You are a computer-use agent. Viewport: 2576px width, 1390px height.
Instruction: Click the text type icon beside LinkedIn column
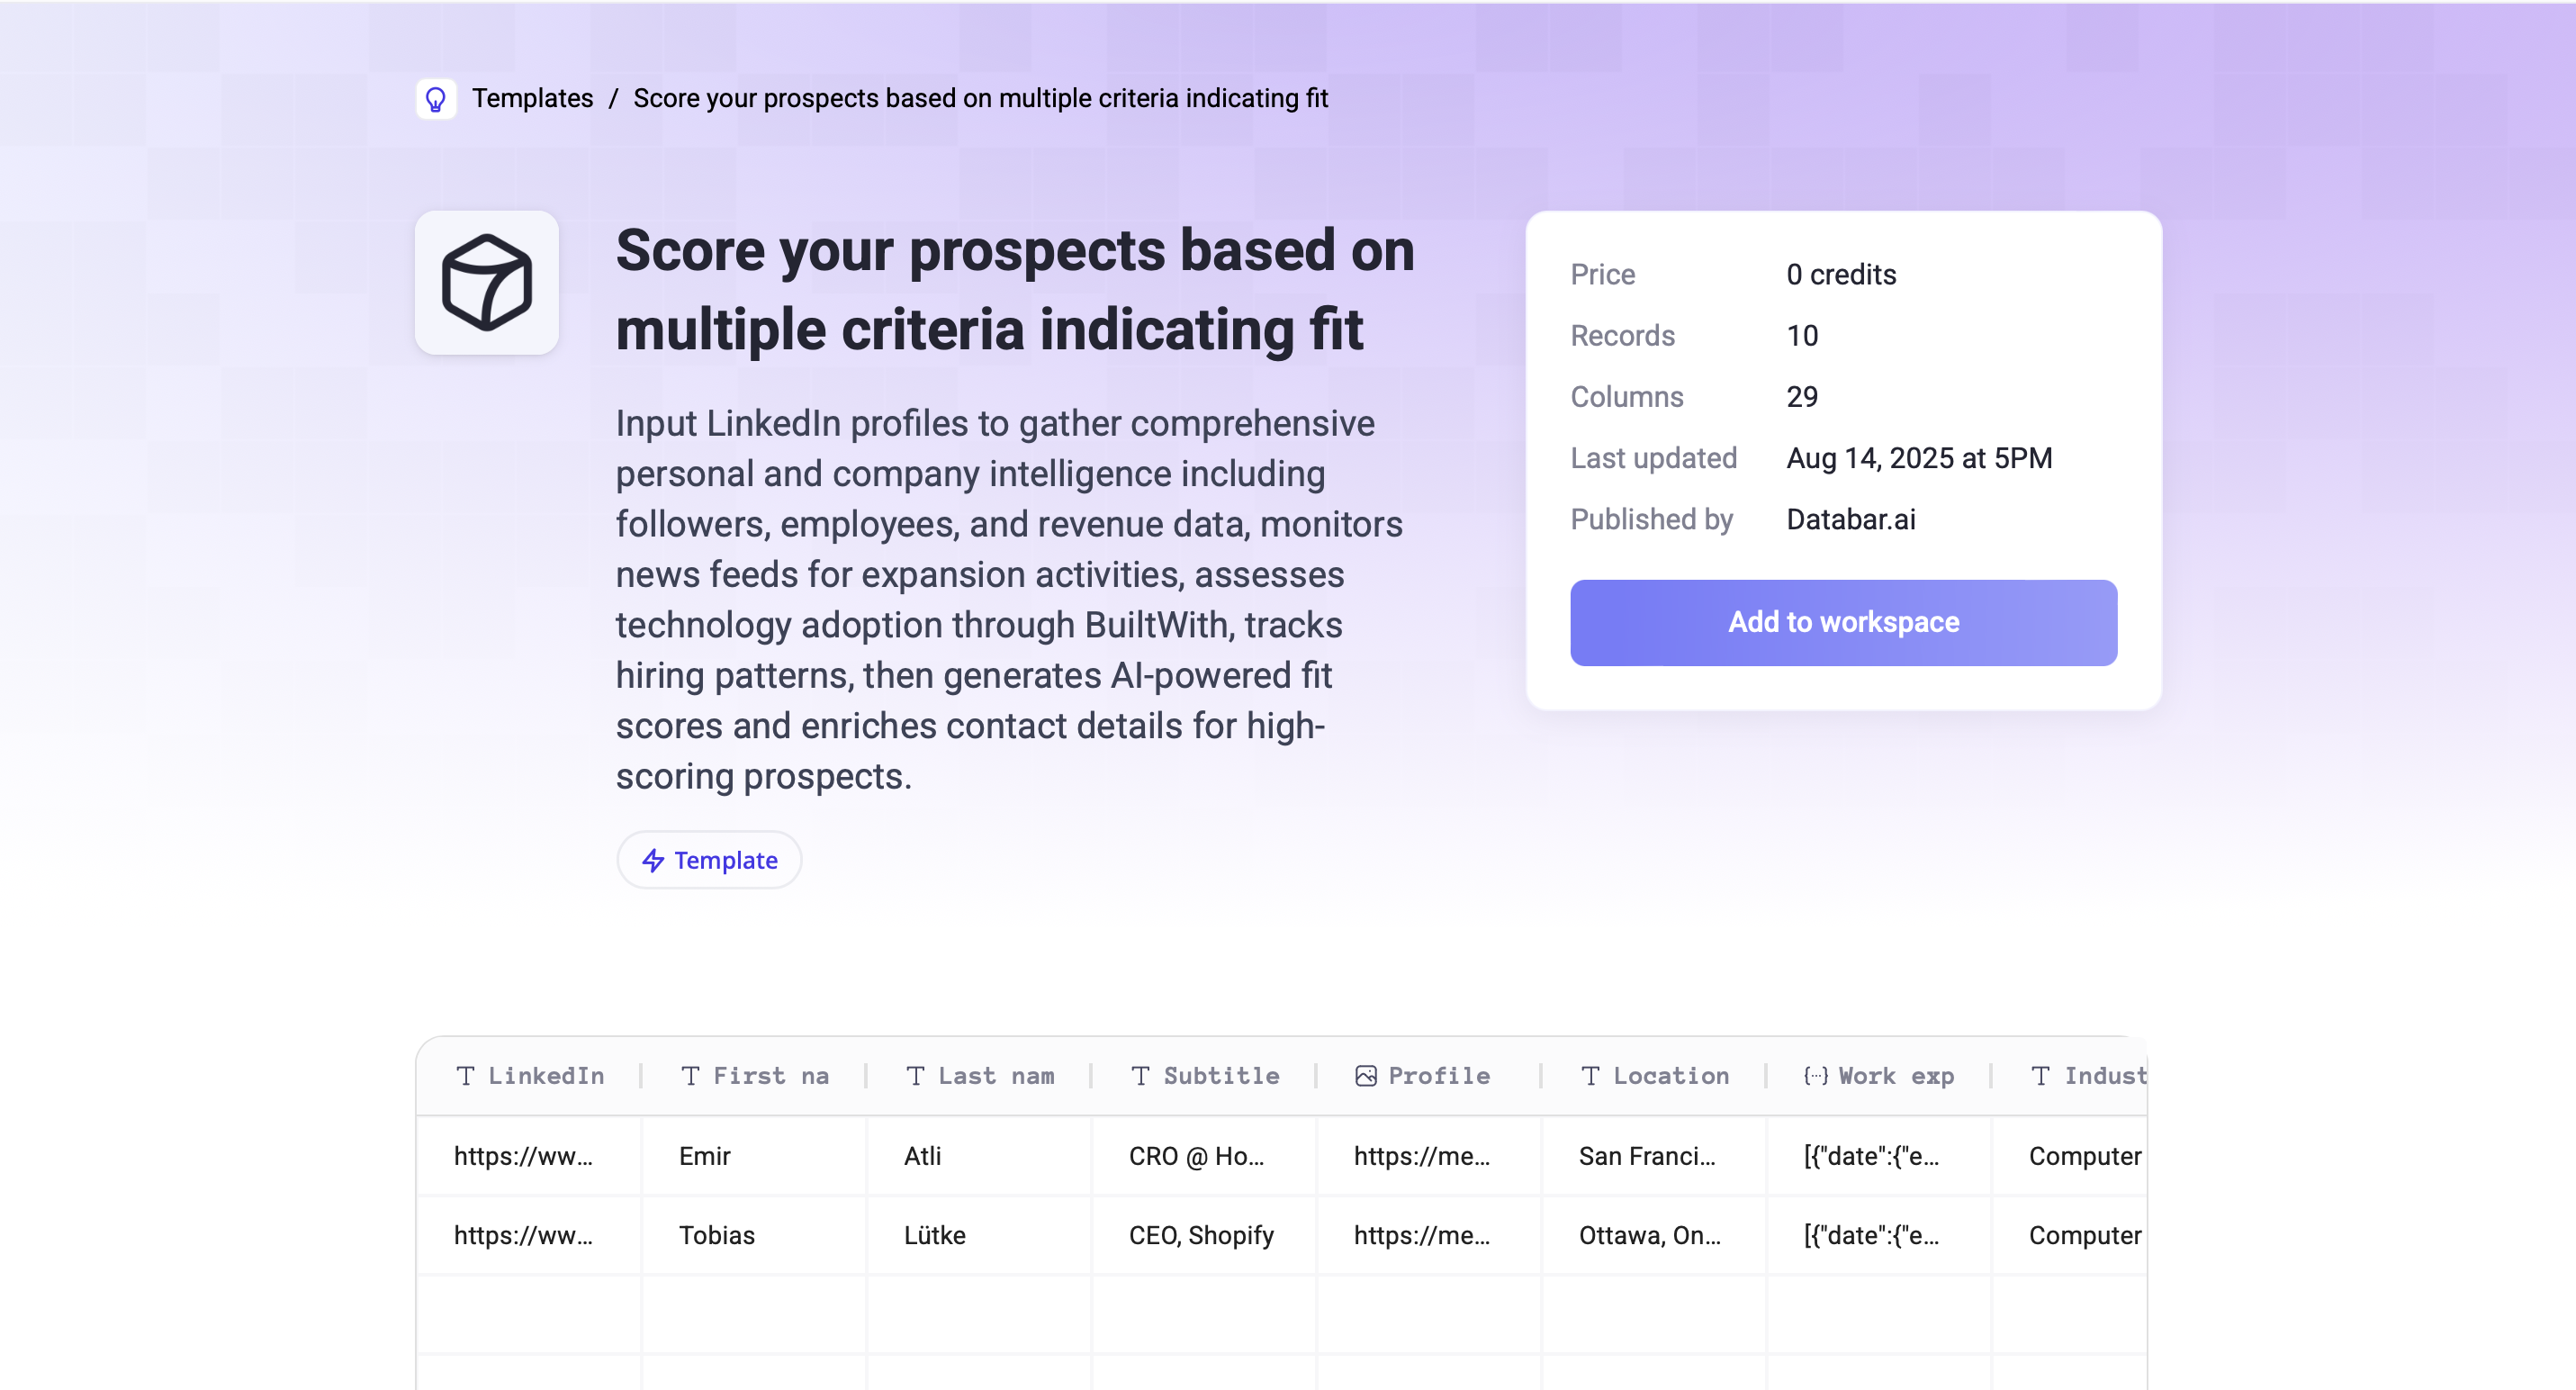pos(465,1076)
